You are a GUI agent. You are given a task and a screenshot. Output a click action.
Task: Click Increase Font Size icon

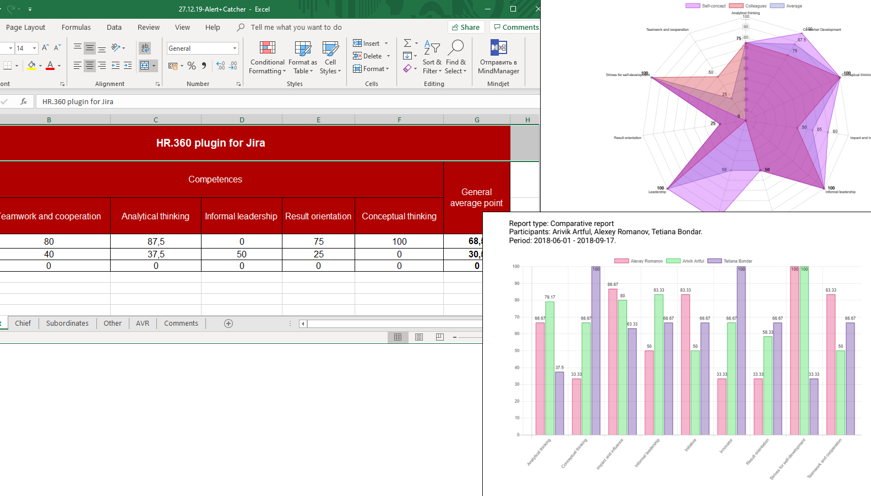point(46,48)
